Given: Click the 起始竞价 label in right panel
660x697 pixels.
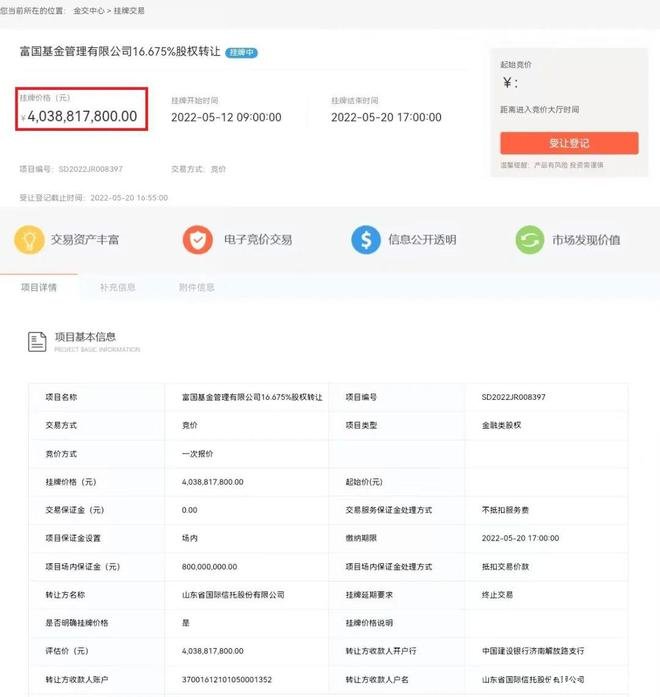Looking at the screenshot, I should pos(516,65).
